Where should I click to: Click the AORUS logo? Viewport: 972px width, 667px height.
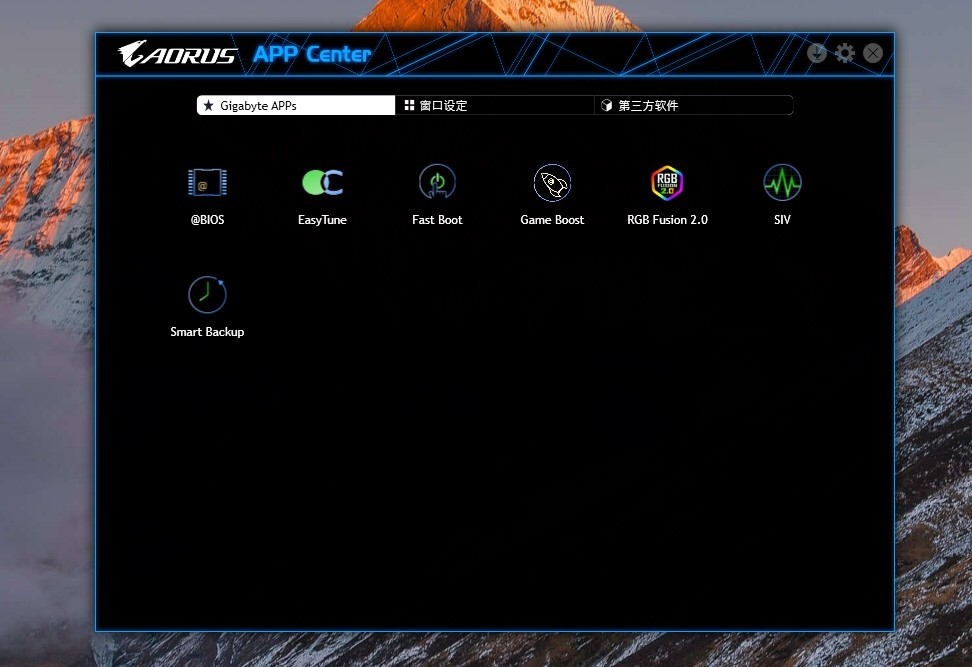coord(177,54)
